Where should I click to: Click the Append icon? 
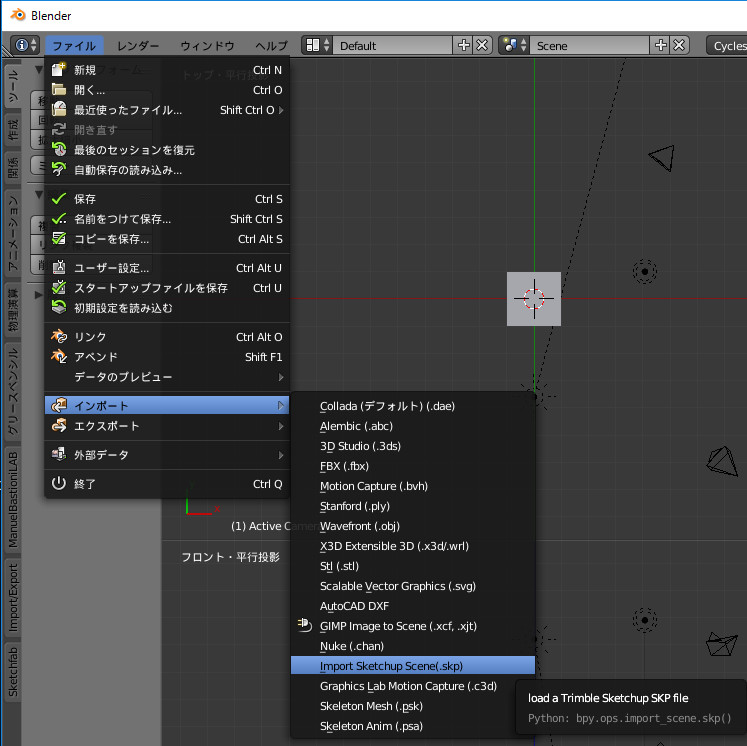(x=59, y=357)
